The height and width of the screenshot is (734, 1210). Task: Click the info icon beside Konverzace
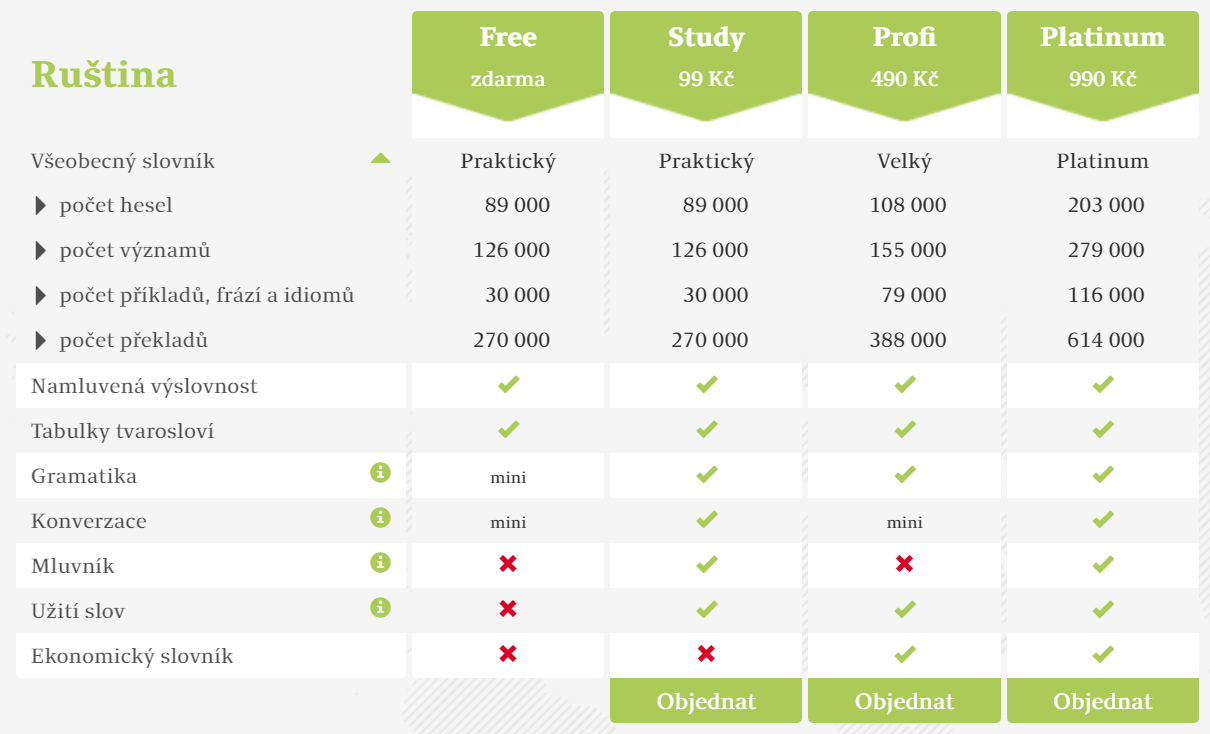[x=380, y=517]
